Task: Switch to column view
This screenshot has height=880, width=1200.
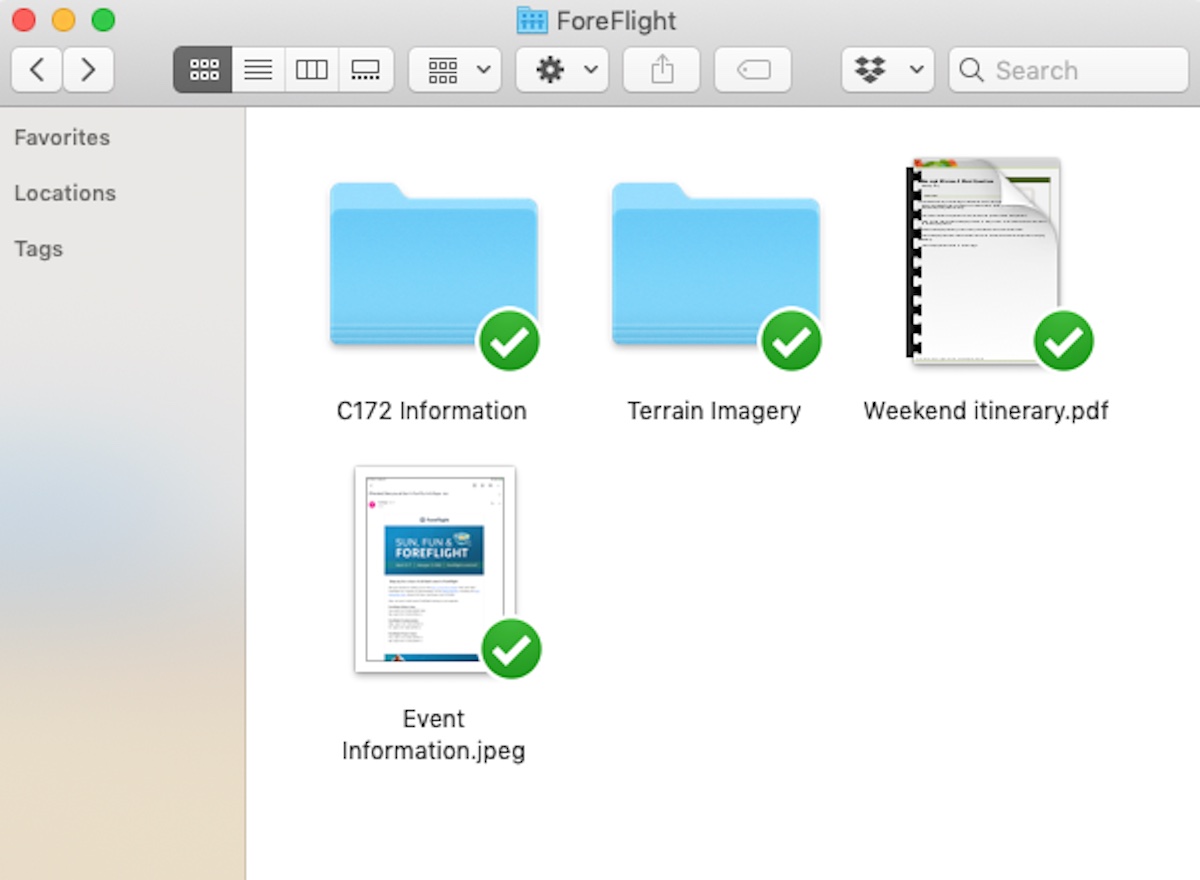Action: coord(312,70)
